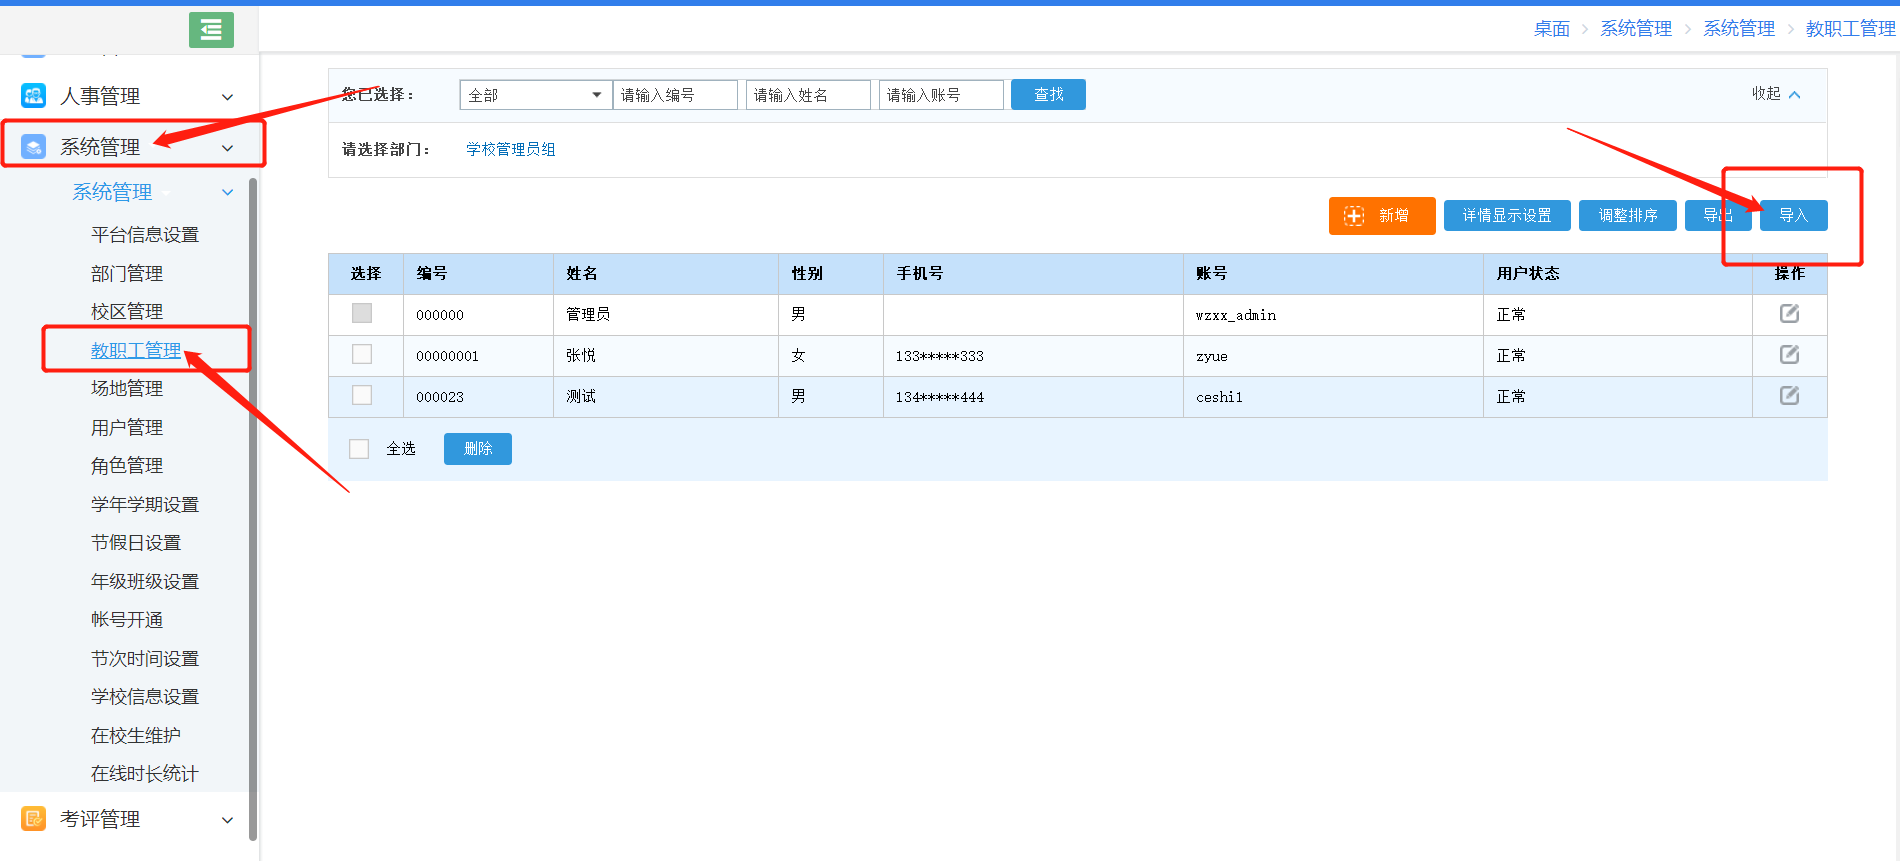The height and width of the screenshot is (861, 1900).
Task: Expand the 人事管理 menu chevron
Action: coord(227,97)
